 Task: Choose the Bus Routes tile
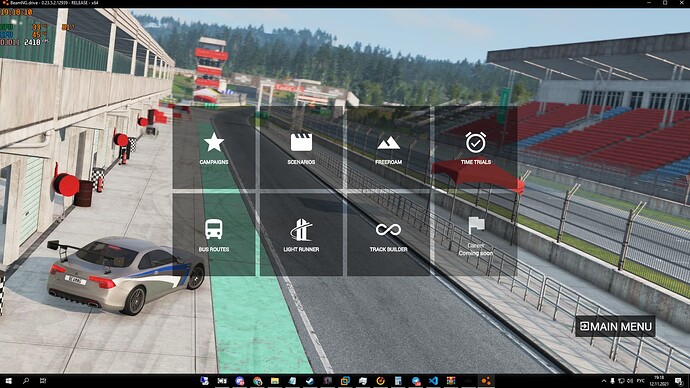pyautogui.click(x=214, y=235)
